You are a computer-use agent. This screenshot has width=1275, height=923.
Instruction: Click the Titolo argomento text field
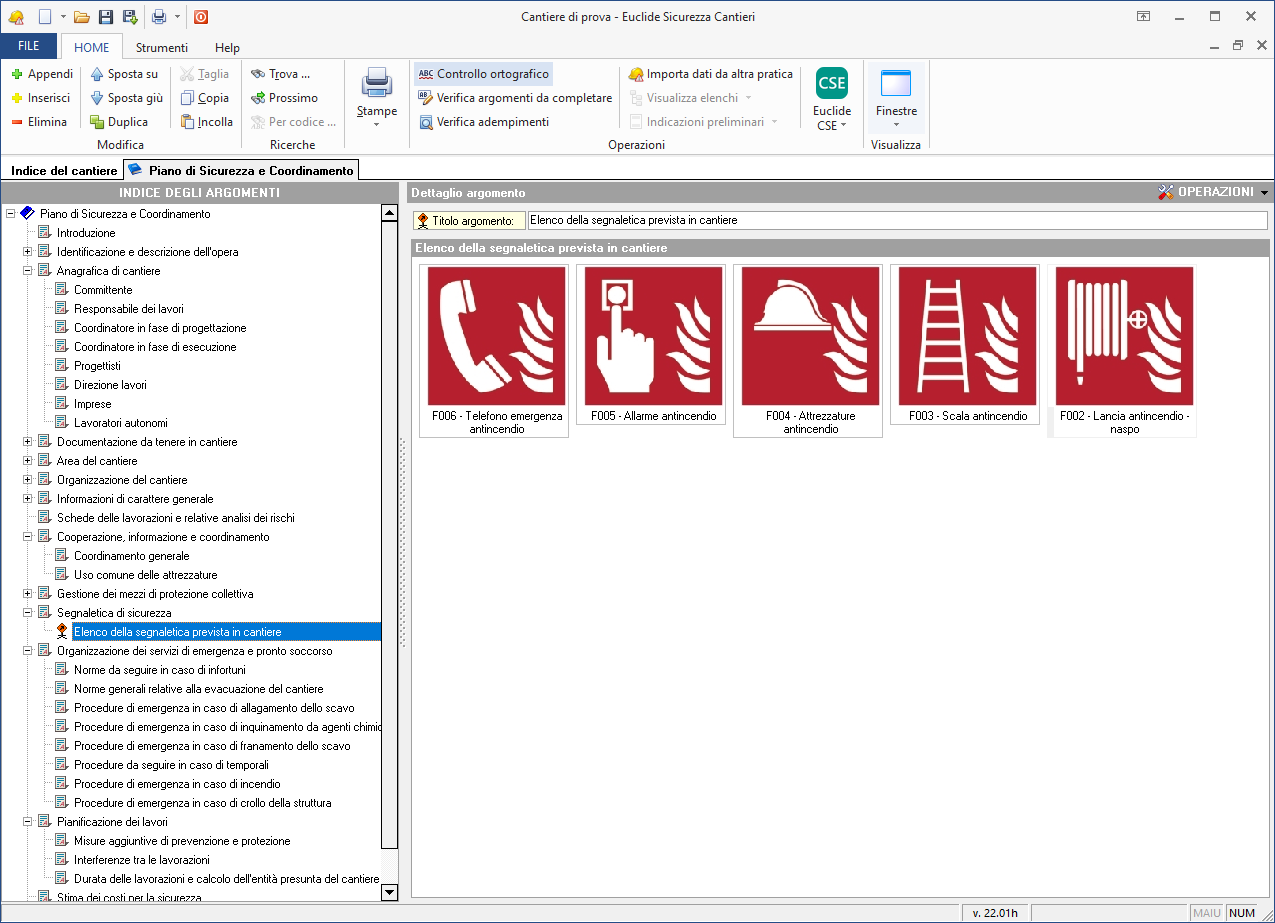(896, 220)
